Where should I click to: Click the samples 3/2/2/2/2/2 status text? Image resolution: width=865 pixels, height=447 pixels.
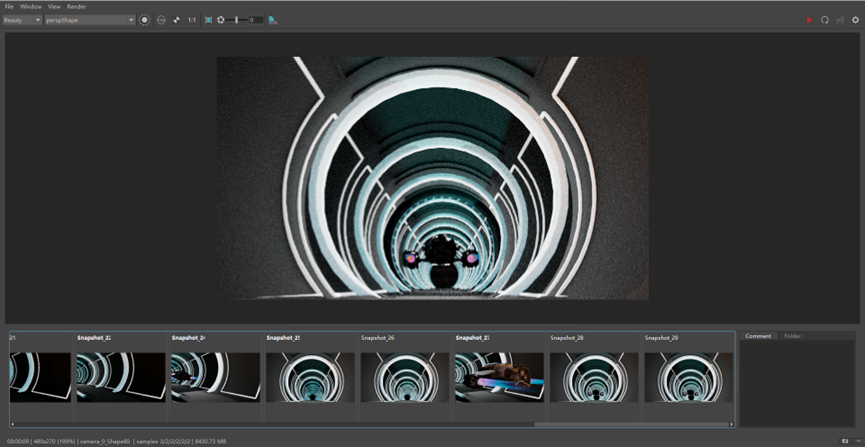[163, 441]
